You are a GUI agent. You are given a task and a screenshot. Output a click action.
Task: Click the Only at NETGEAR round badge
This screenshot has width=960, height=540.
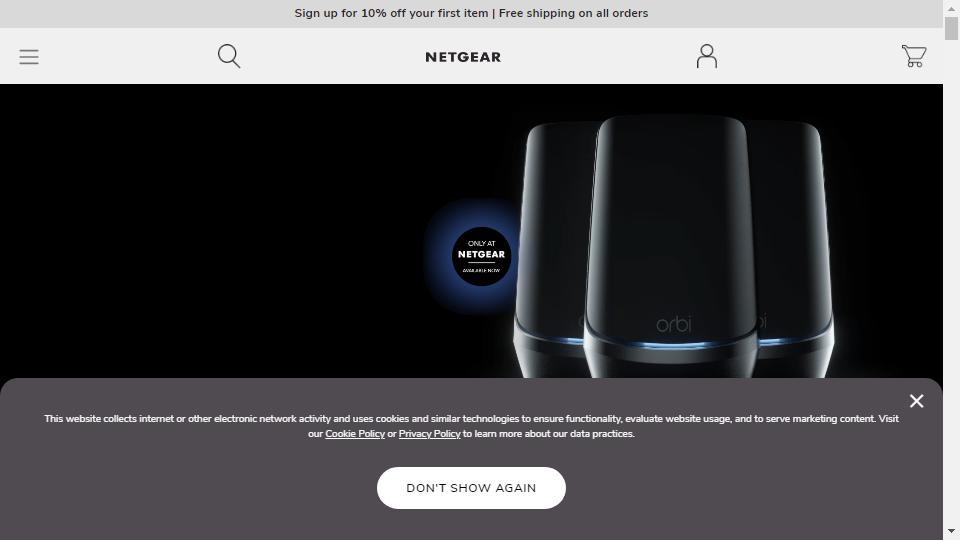481,256
